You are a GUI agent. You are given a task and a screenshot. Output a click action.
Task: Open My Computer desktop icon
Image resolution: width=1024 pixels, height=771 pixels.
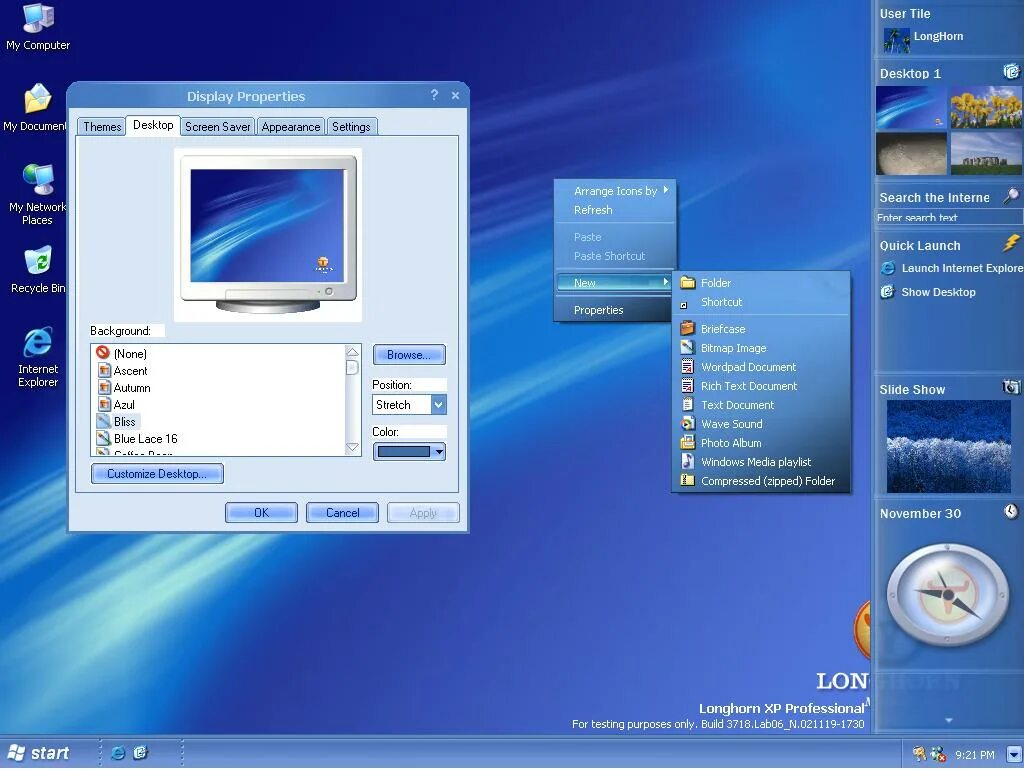(x=38, y=27)
